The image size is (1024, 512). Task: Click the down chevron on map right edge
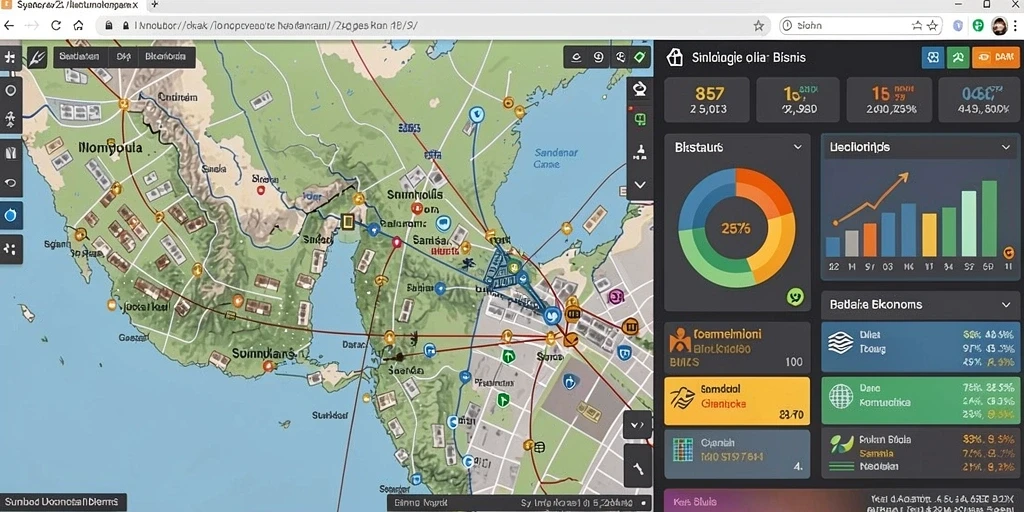pyautogui.click(x=640, y=185)
